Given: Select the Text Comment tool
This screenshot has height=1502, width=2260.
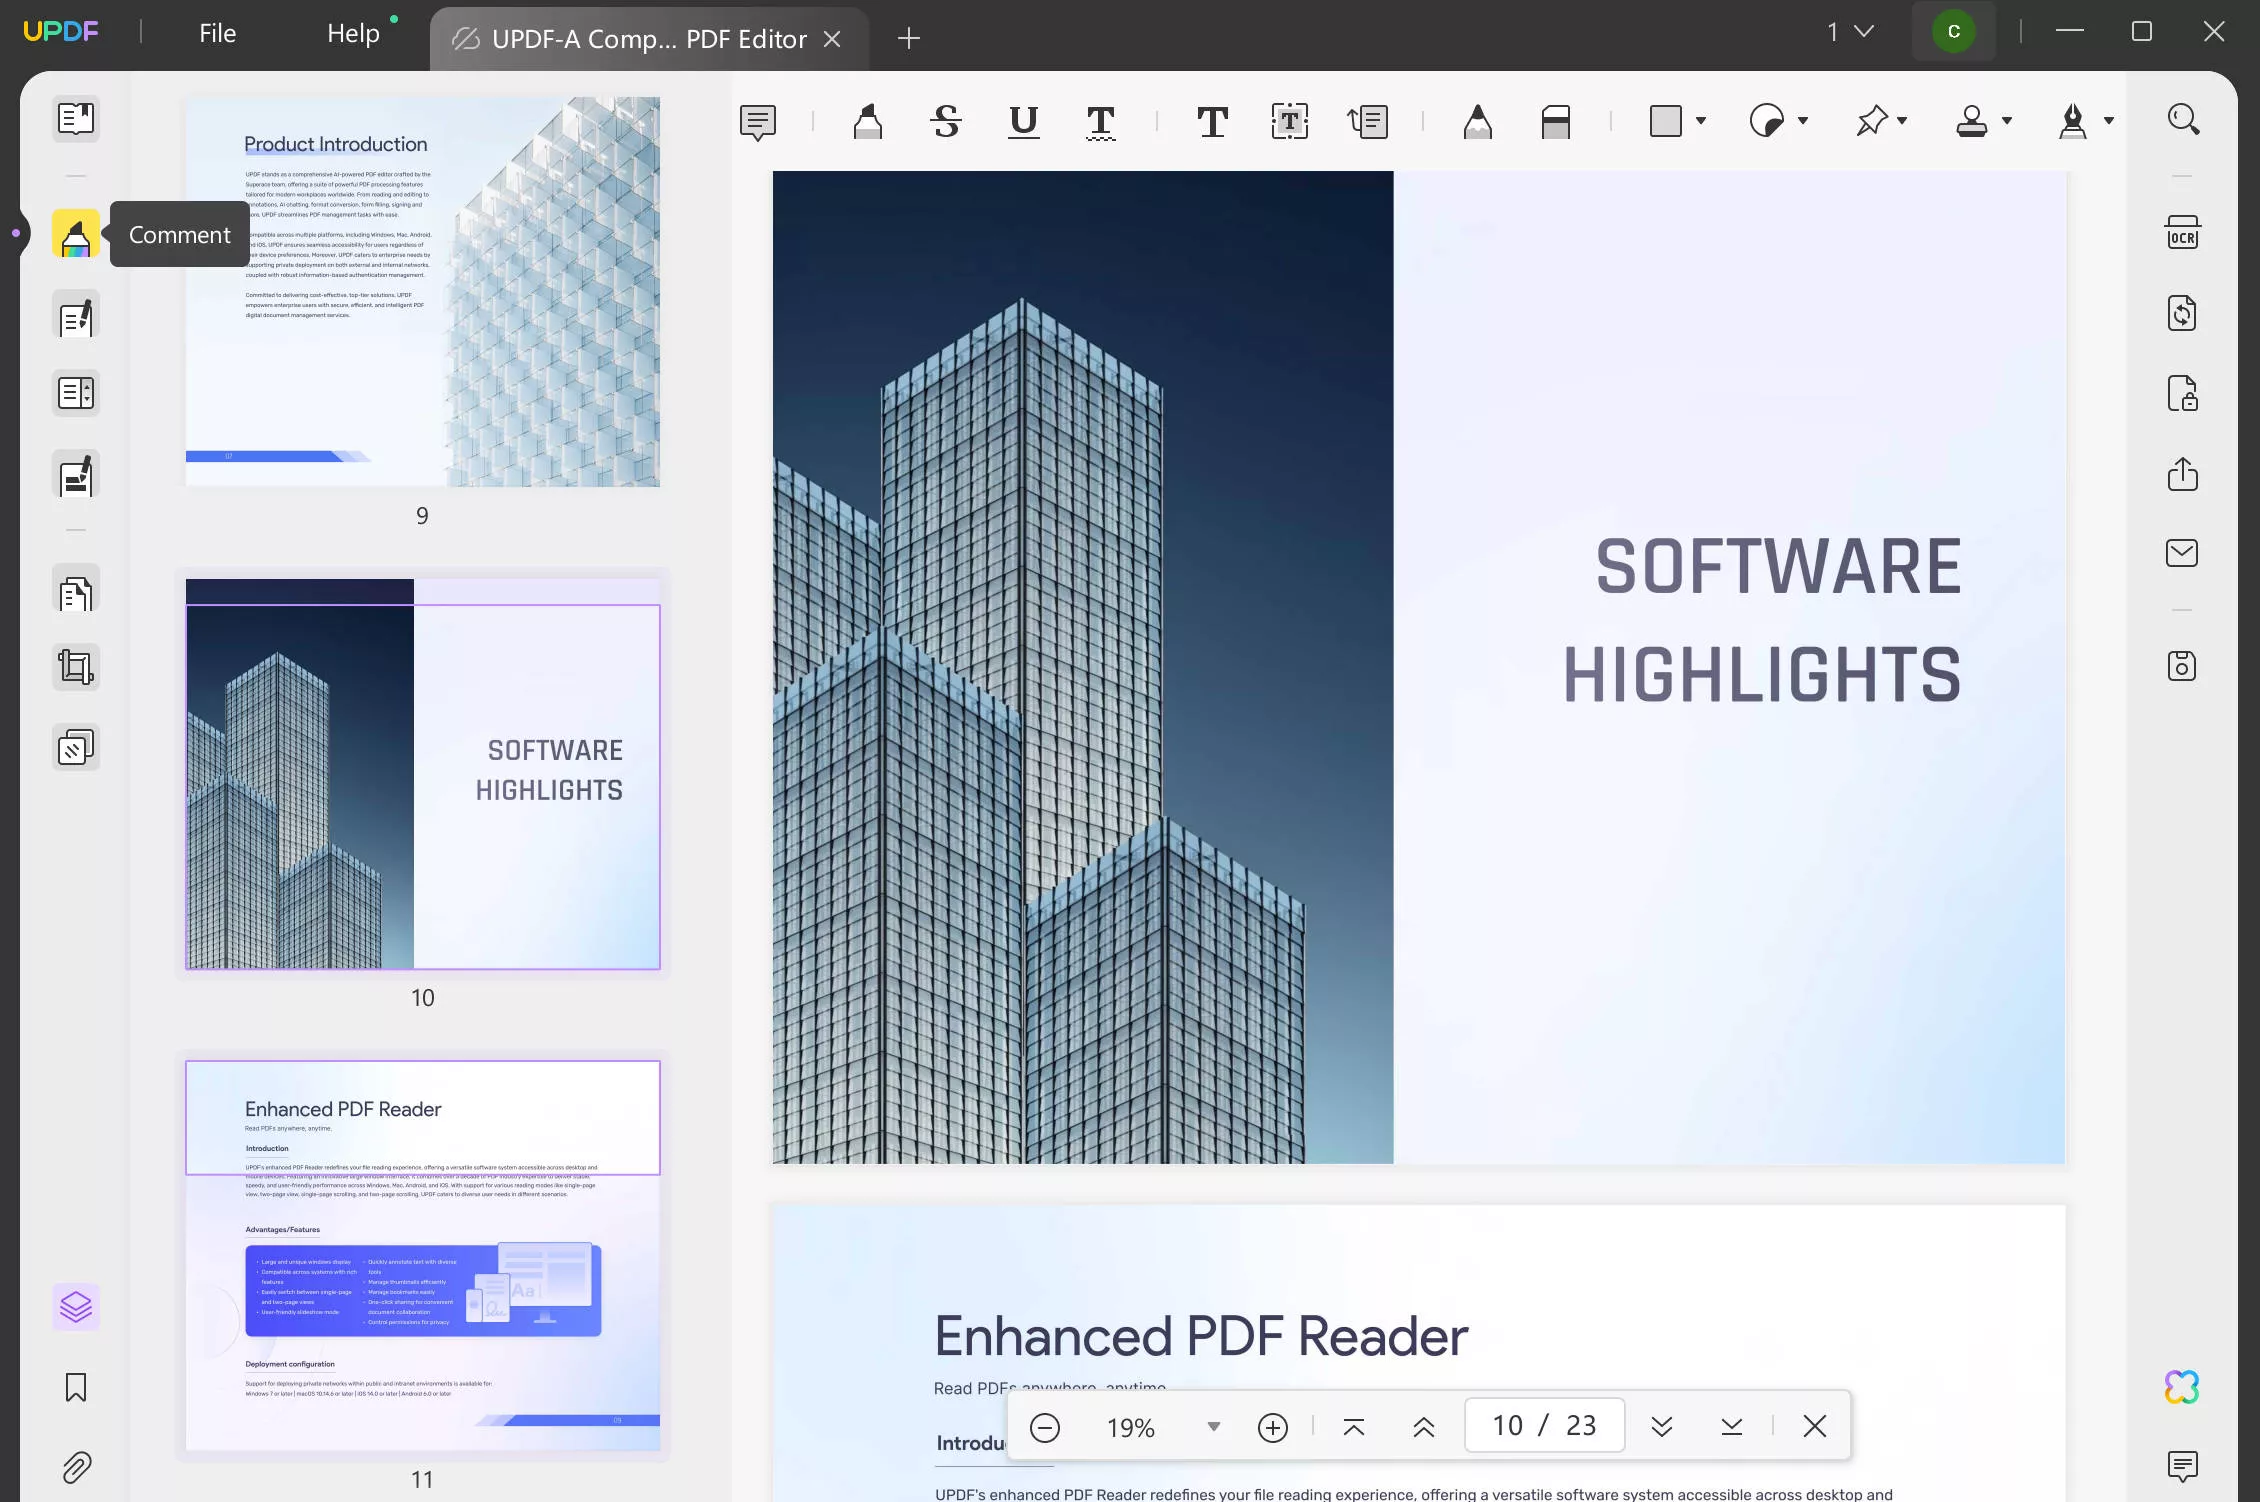Looking at the screenshot, I should tap(1212, 122).
